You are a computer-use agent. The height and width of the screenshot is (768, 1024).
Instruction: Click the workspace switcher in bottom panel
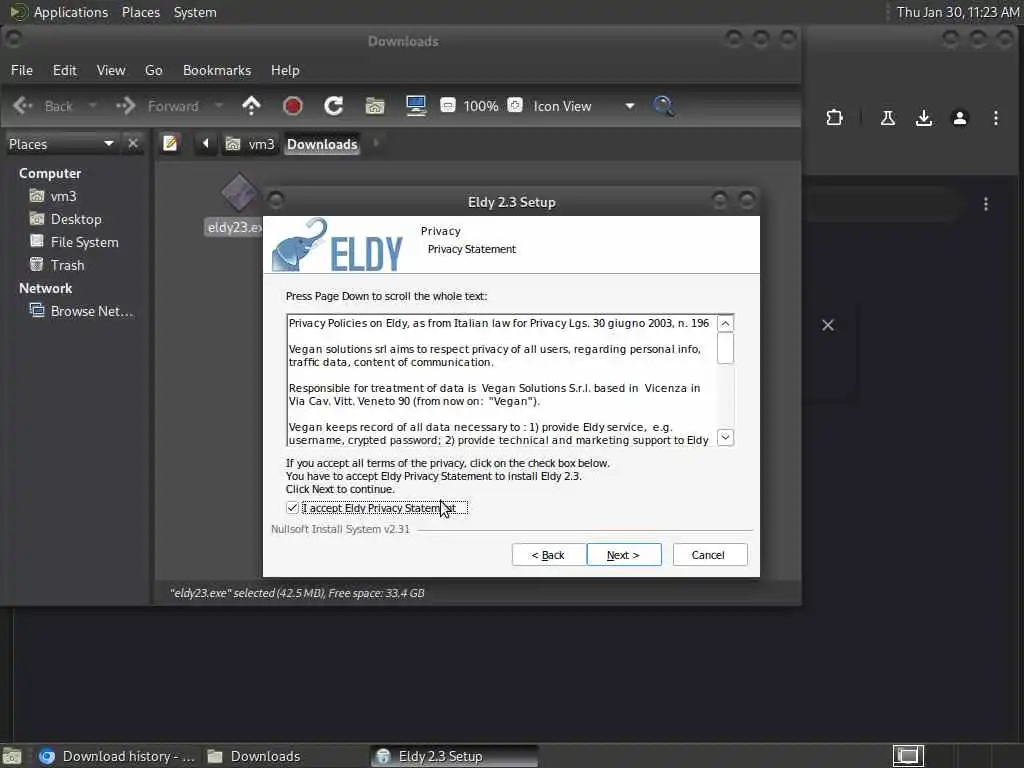point(908,756)
